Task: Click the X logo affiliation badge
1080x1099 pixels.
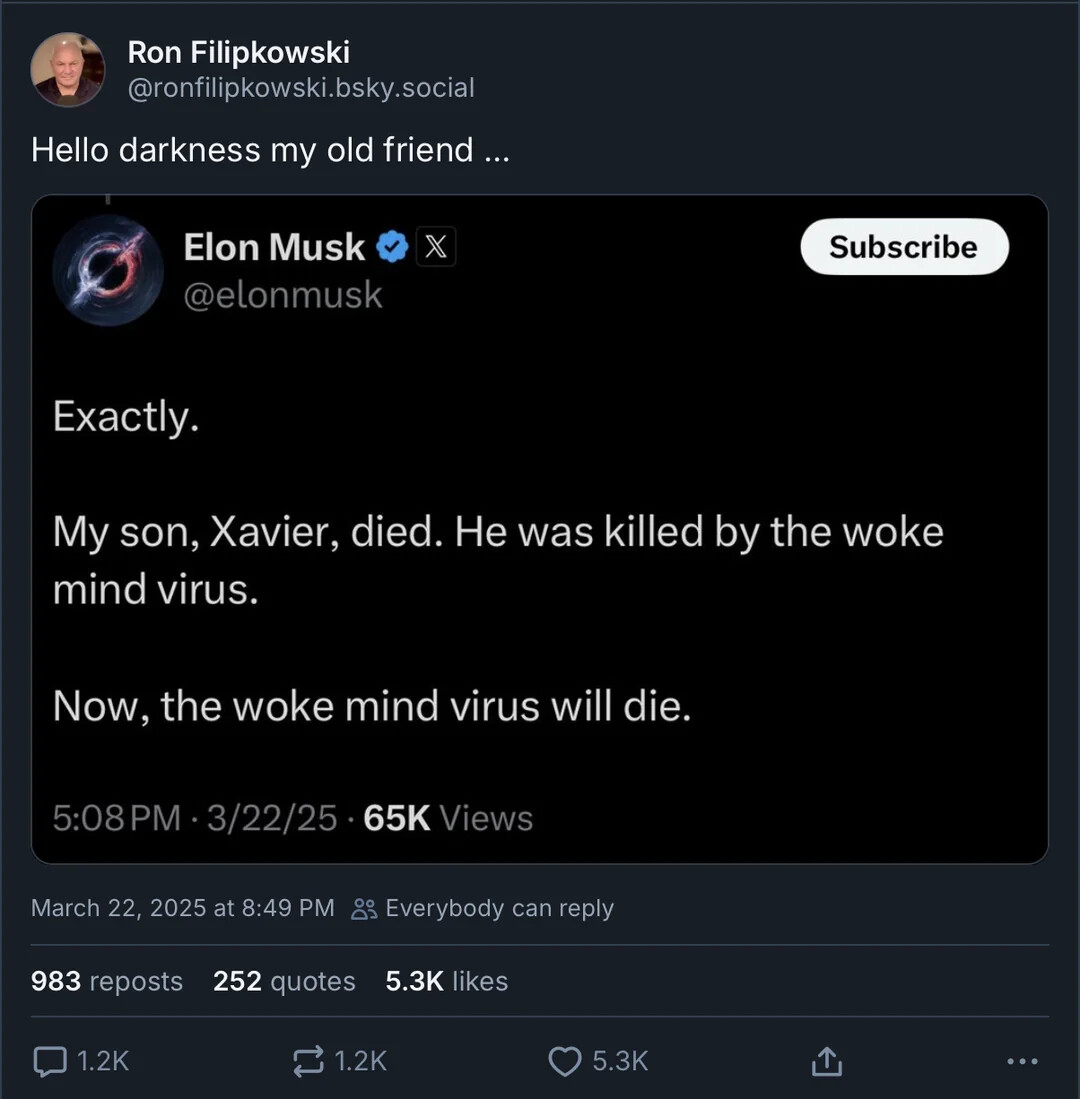Action: [436, 247]
